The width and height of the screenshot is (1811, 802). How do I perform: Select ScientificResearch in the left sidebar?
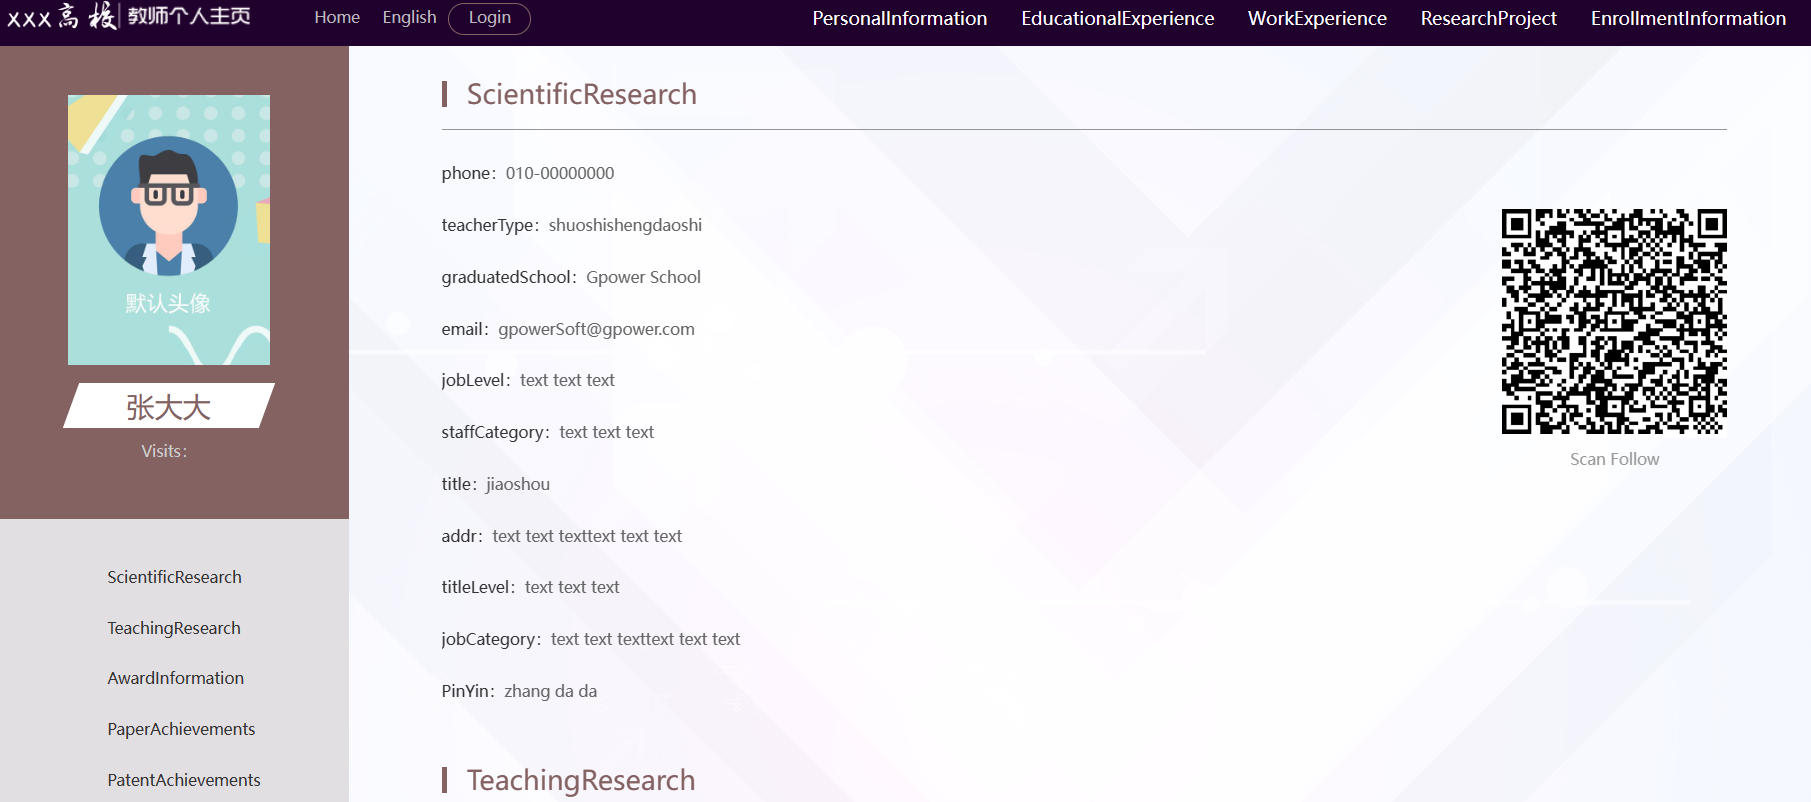[x=174, y=577]
